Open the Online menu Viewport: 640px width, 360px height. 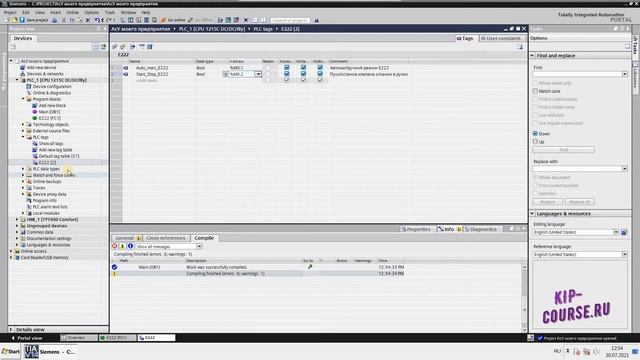point(73,12)
